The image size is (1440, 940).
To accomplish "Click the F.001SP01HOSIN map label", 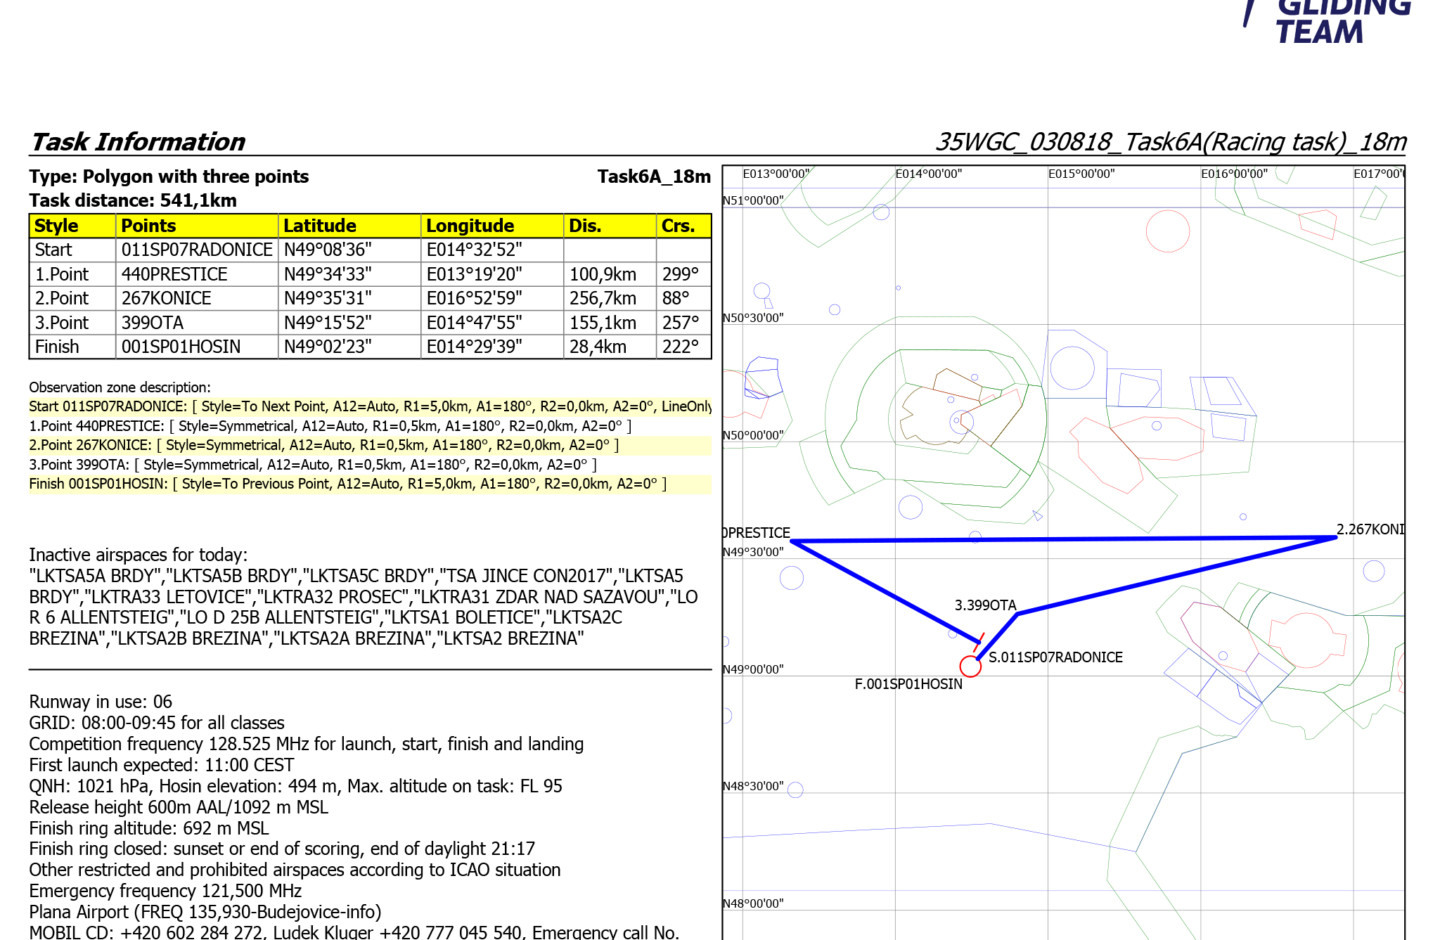I will pyautogui.click(x=908, y=684).
